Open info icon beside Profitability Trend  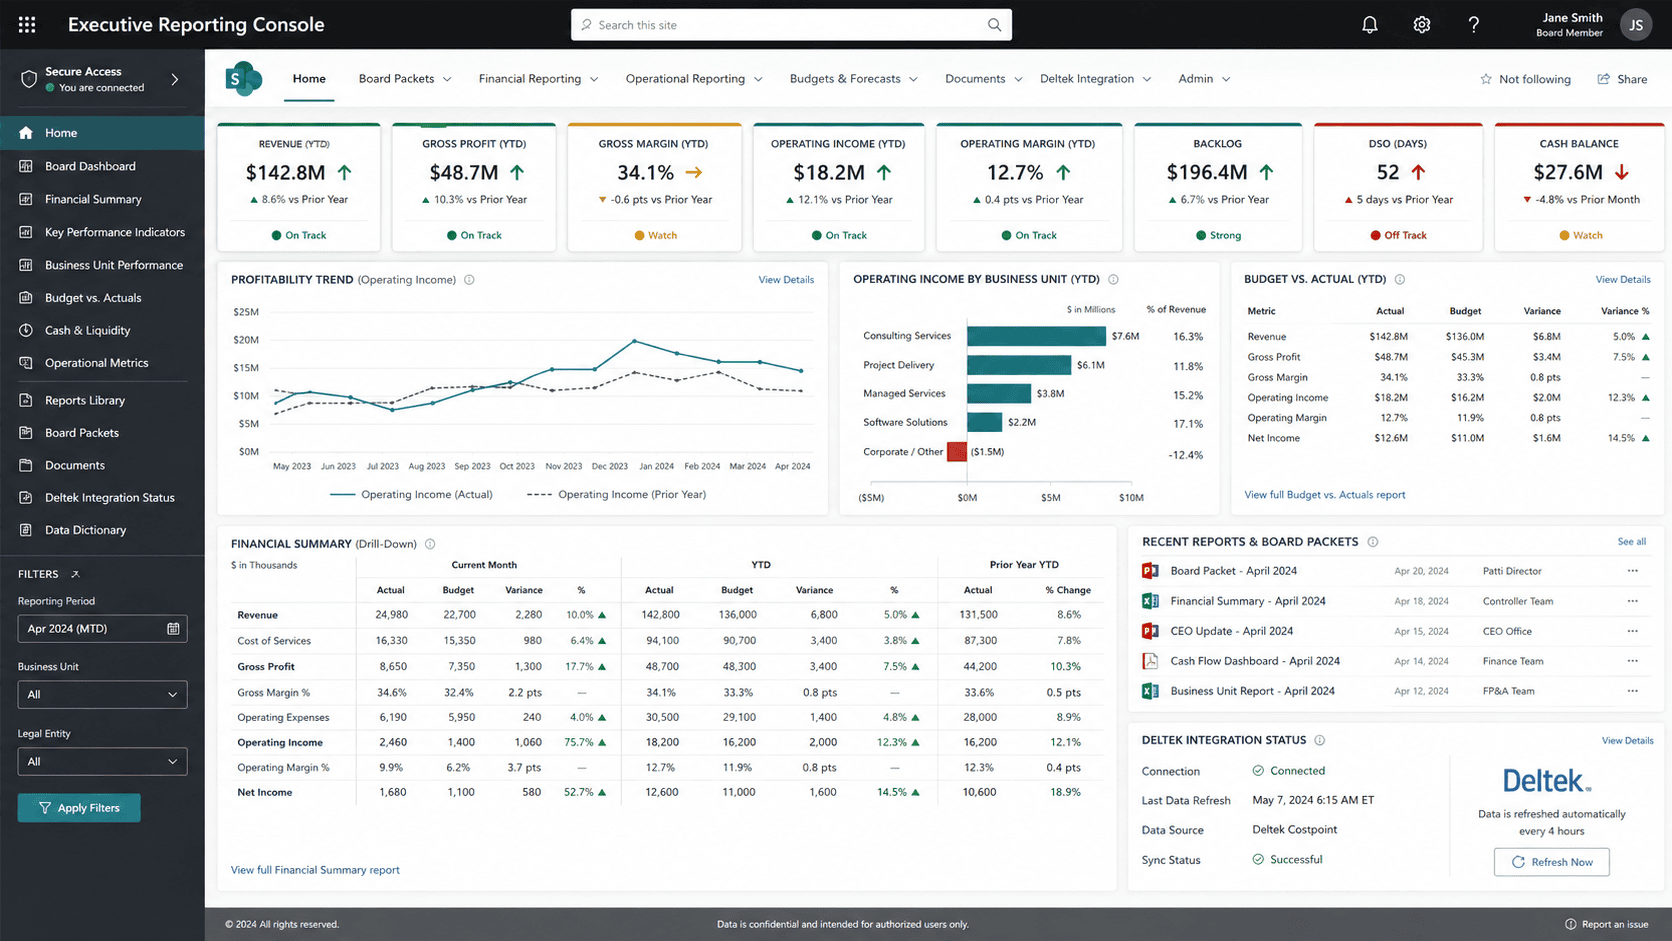[x=469, y=280]
